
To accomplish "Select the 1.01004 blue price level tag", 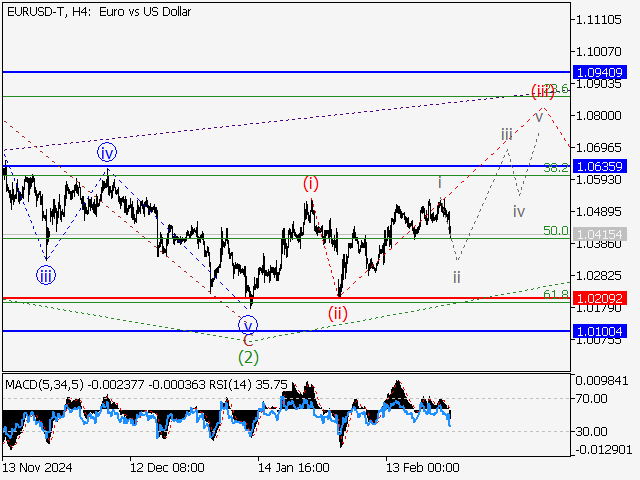I will pyautogui.click(x=599, y=330).
